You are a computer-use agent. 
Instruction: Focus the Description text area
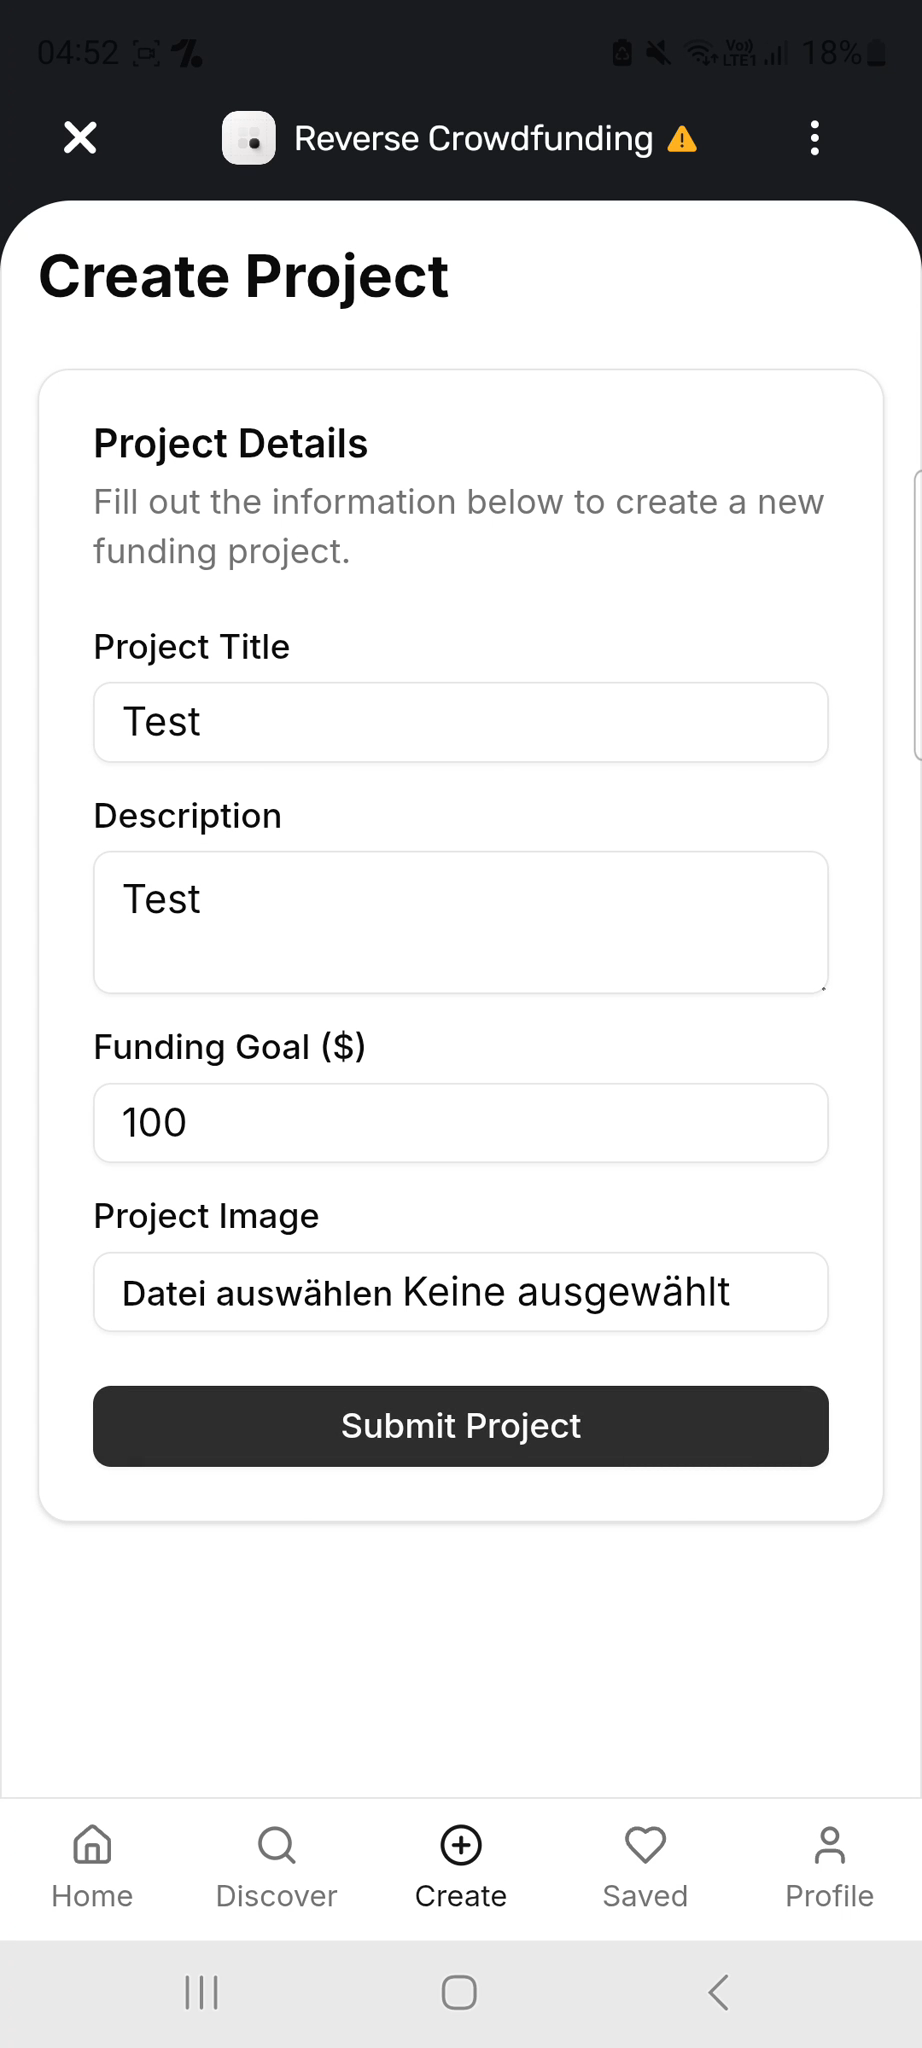pos(461,922)
